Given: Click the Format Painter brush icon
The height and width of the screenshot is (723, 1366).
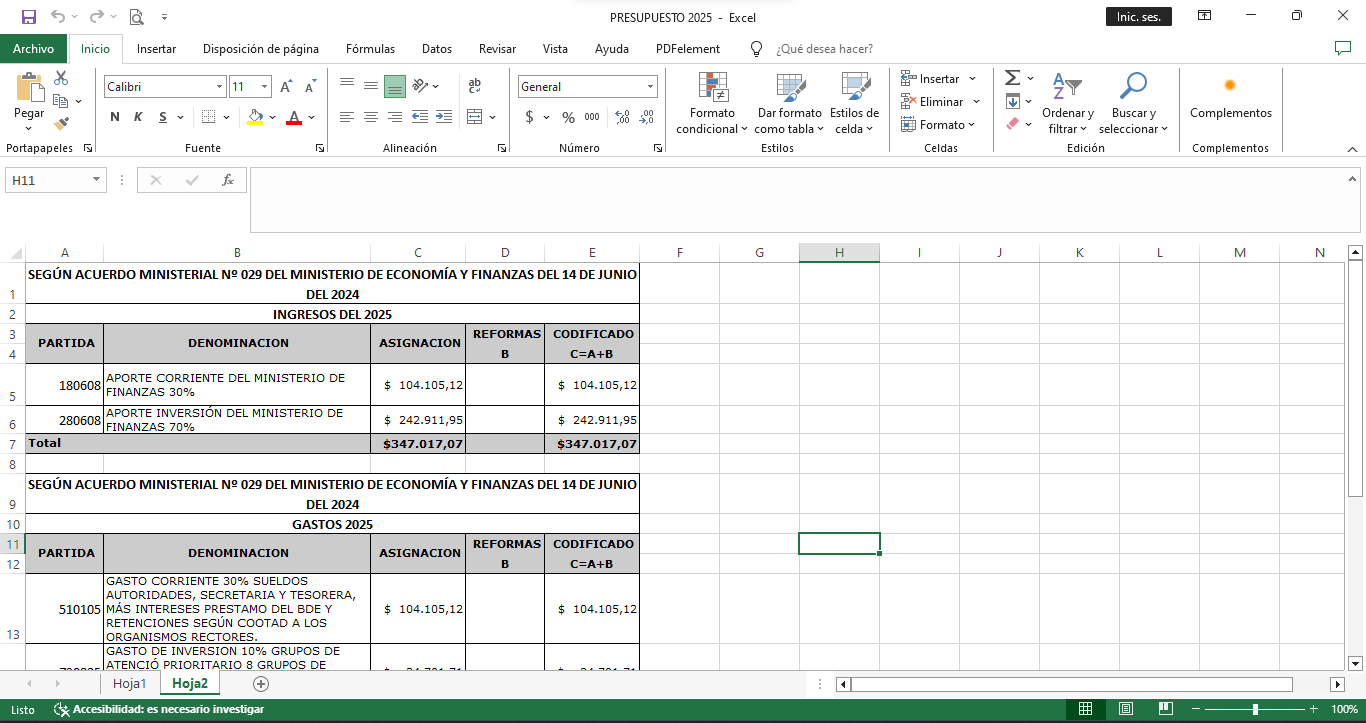Looking at the screenshot, I should [61, 124].
